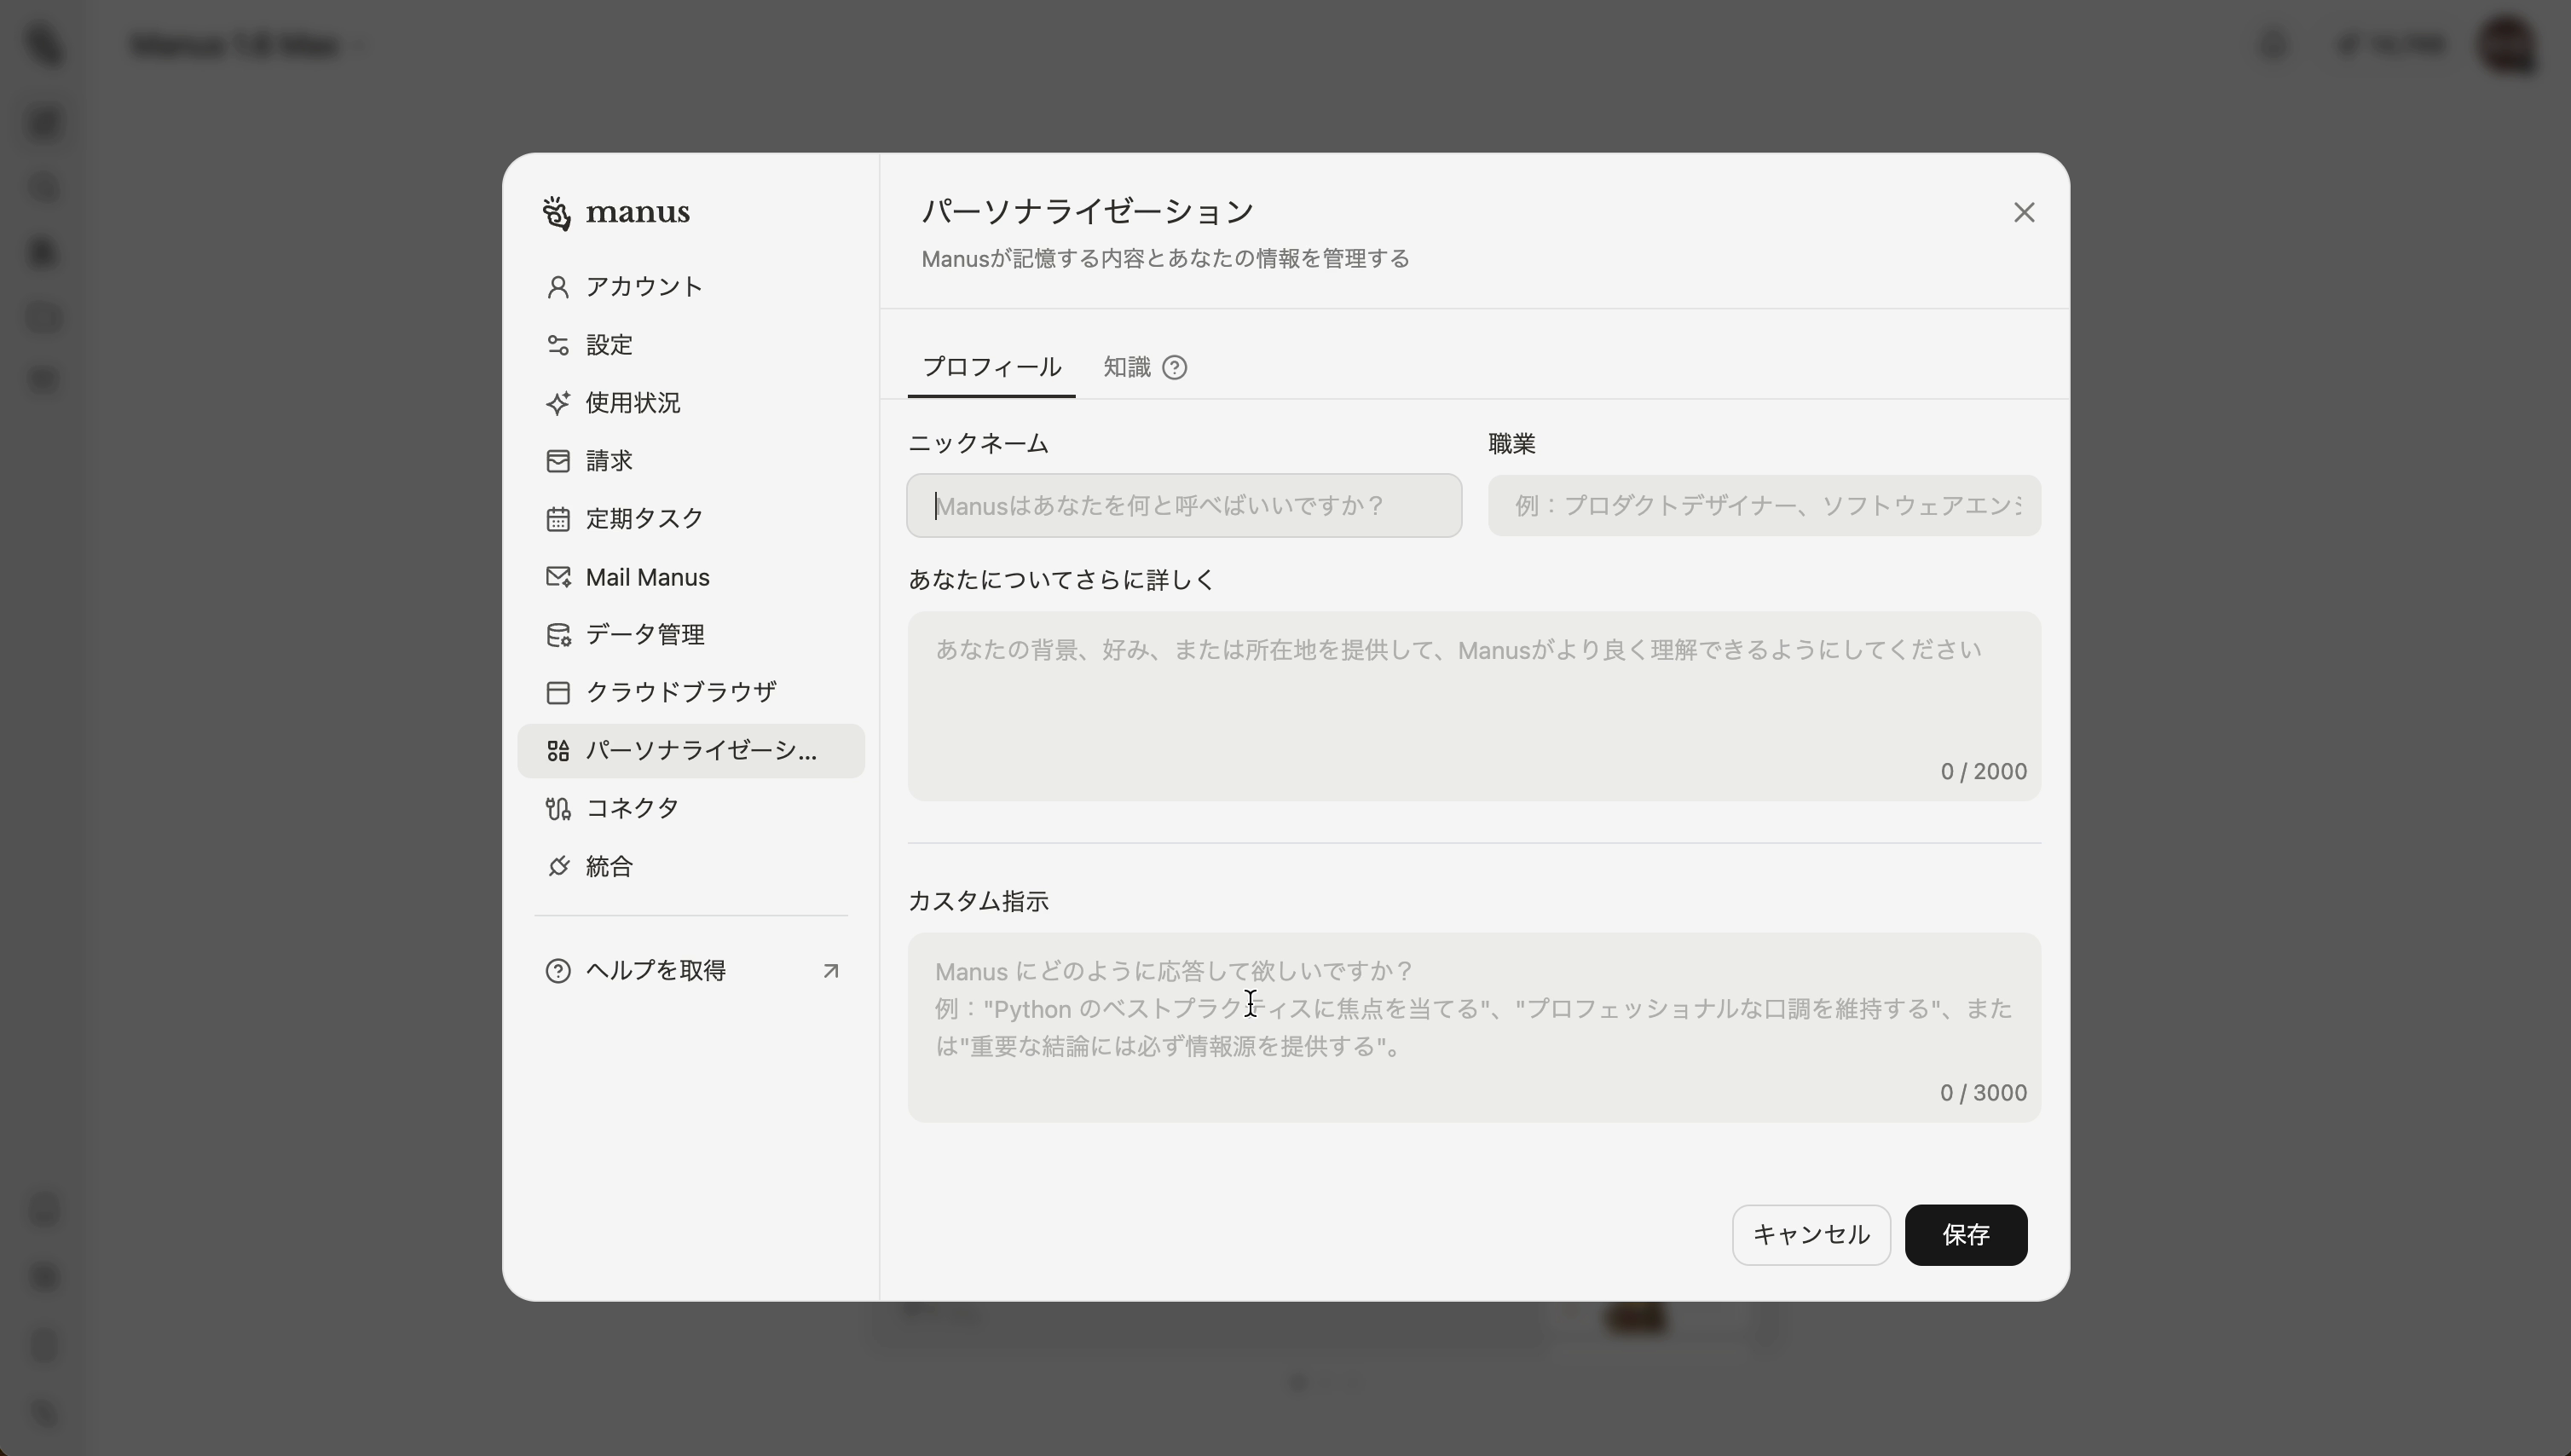Screen dimensions: 2571x1456
Task: View the 請求 billing settings
Action: (x=609, y=461)
